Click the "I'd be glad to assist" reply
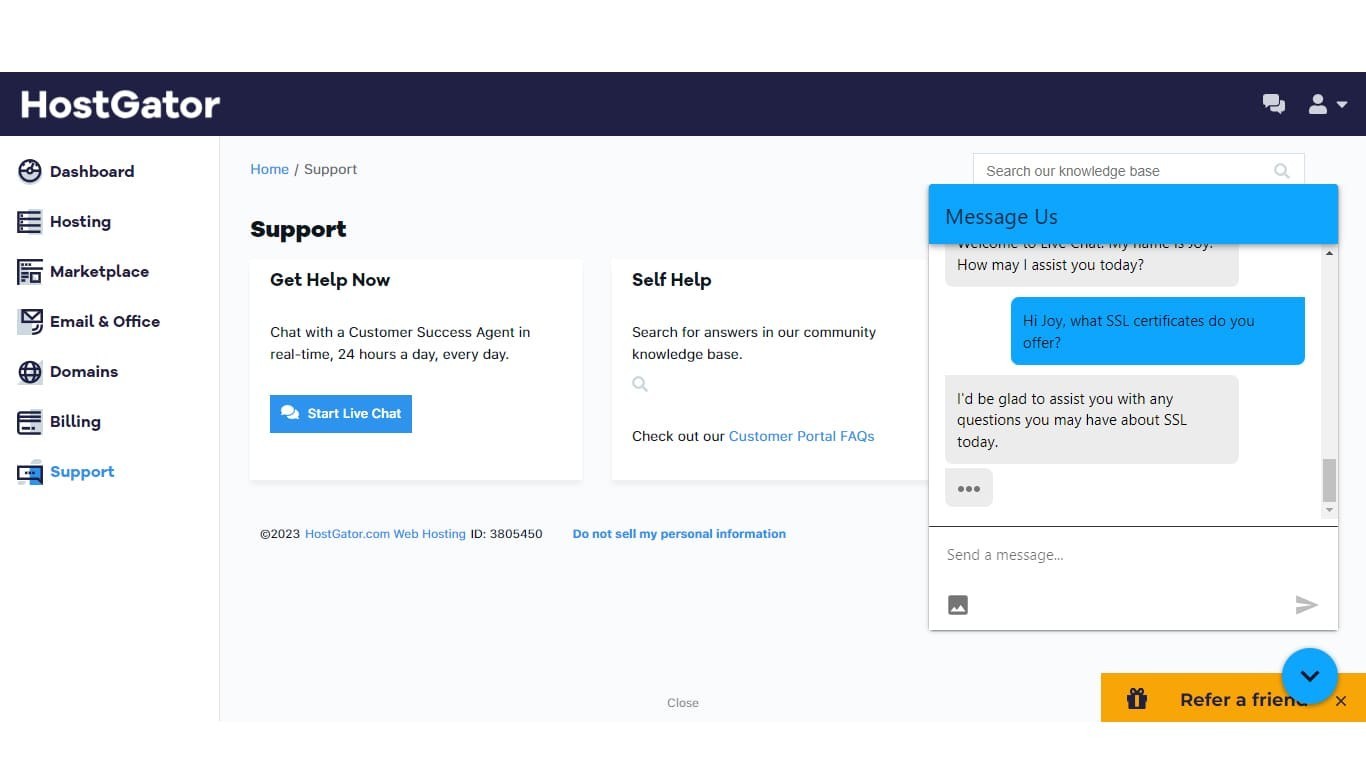The width and height of the screenshot is (1366, 768). pyautogui.click(x=1091, y=420)
